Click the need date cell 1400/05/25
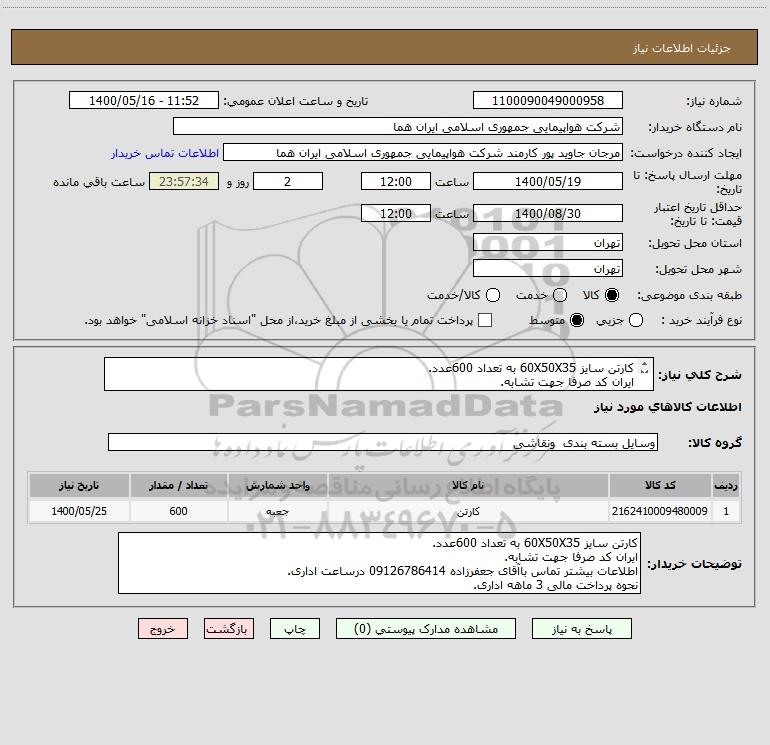770x745 pixels. tap(79, 511)
